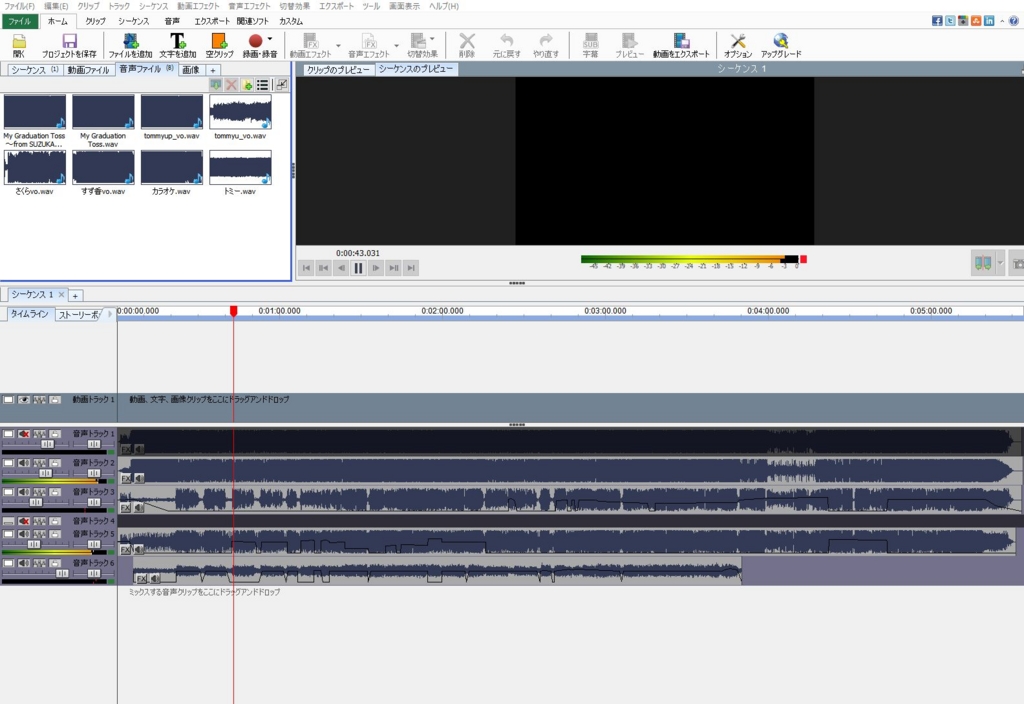Screen dimensions: 1024x704
Task: Open ファイル(F) menu
Action: coord(19,6)
